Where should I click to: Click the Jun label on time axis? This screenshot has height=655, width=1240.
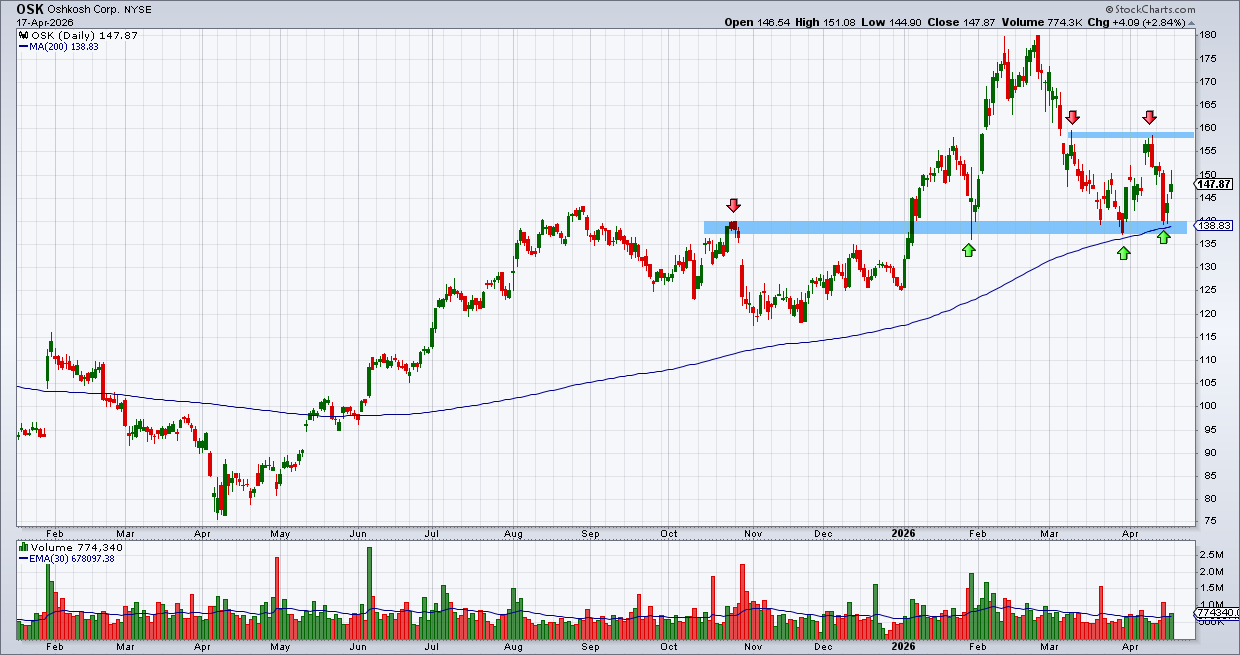tap(356, 534)
